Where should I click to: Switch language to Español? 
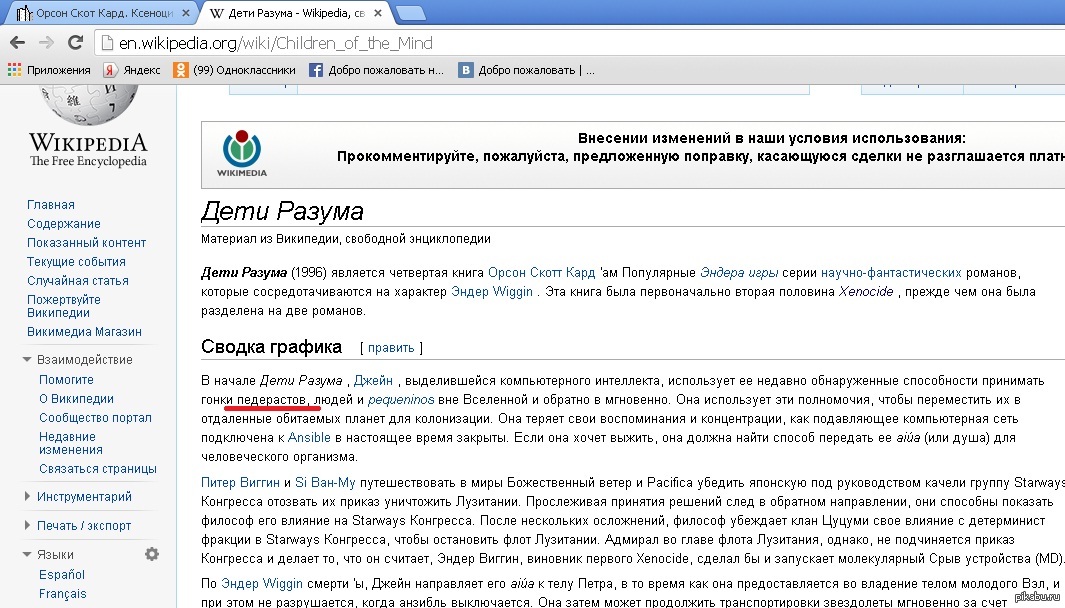click(62, 575)
